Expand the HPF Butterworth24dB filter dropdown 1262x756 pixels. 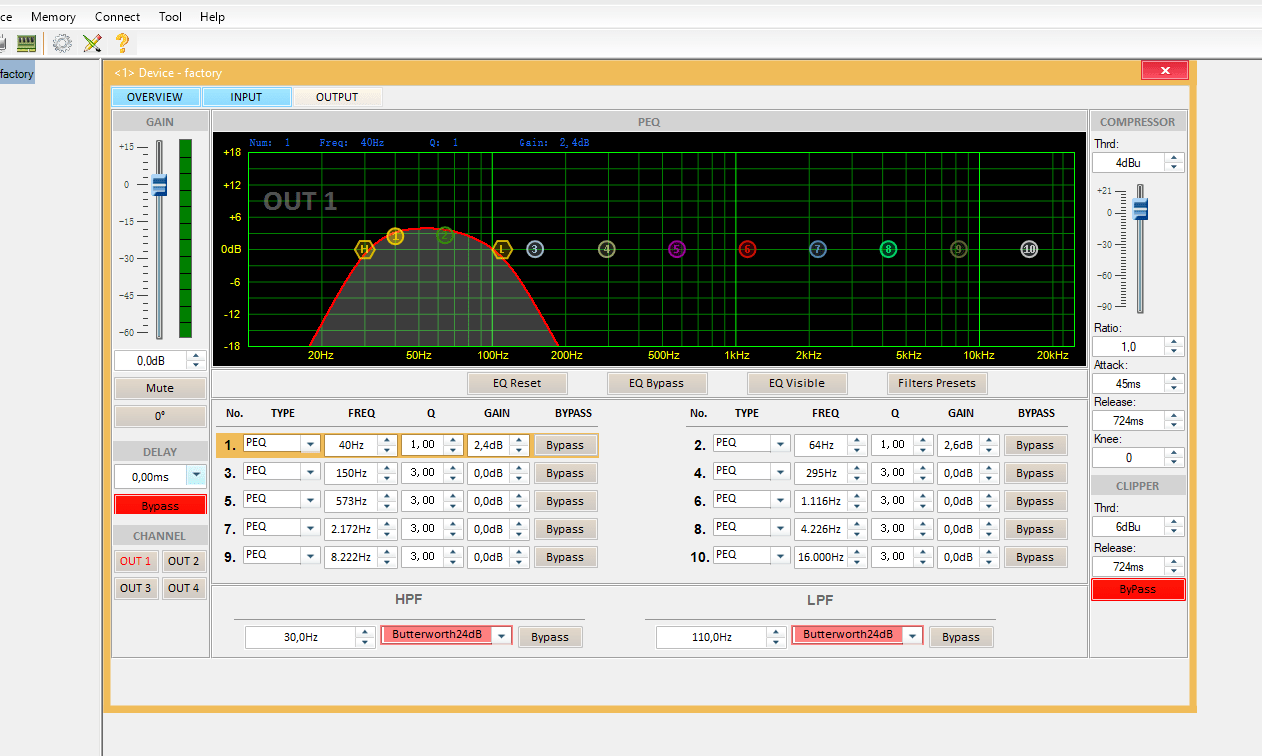click(x=502, y=636)
